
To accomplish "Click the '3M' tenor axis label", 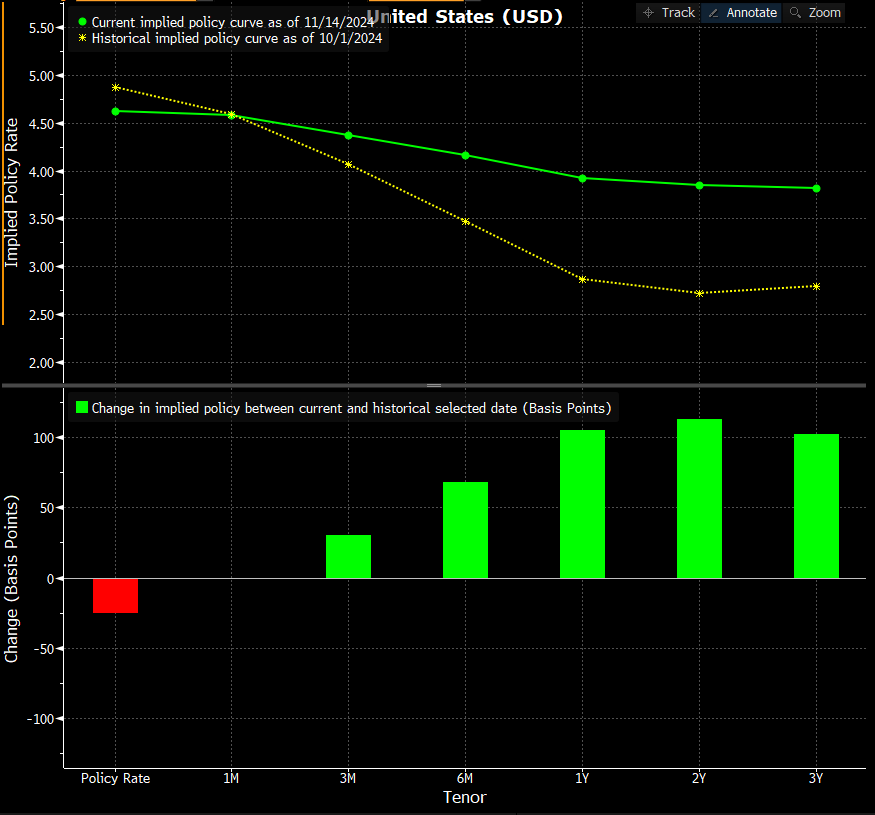I will pos(348,778).
